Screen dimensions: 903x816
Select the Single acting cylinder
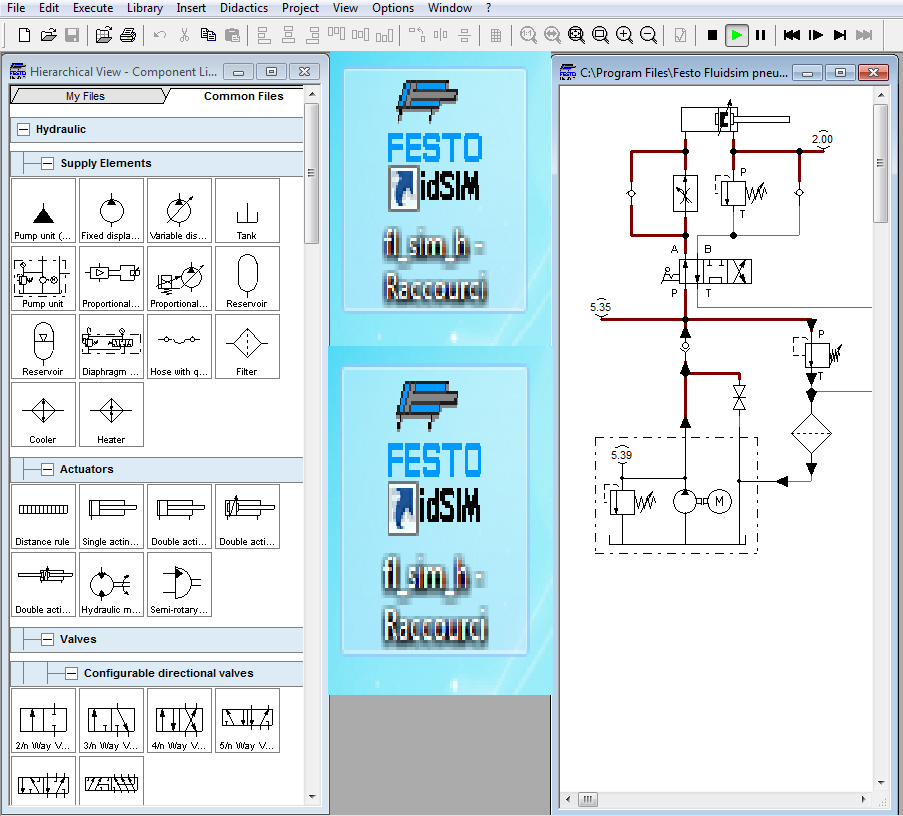coord(111,517)
